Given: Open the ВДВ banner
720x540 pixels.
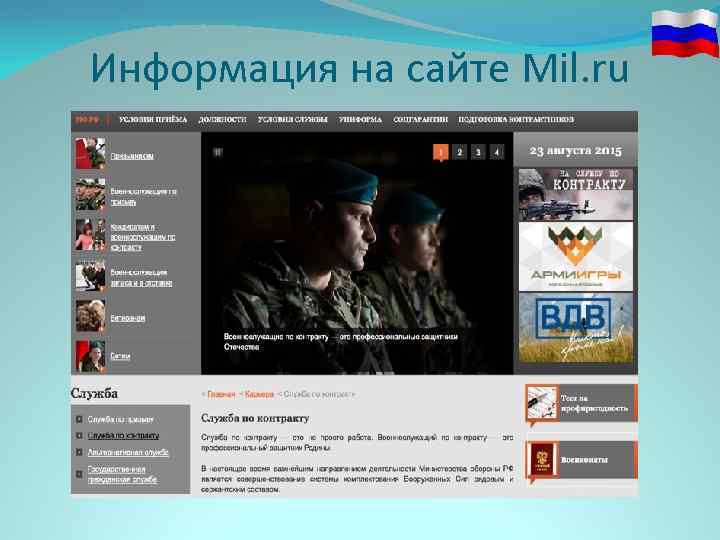Looking at the screenshot, I should pyautogui.click(x=576, y=328).
